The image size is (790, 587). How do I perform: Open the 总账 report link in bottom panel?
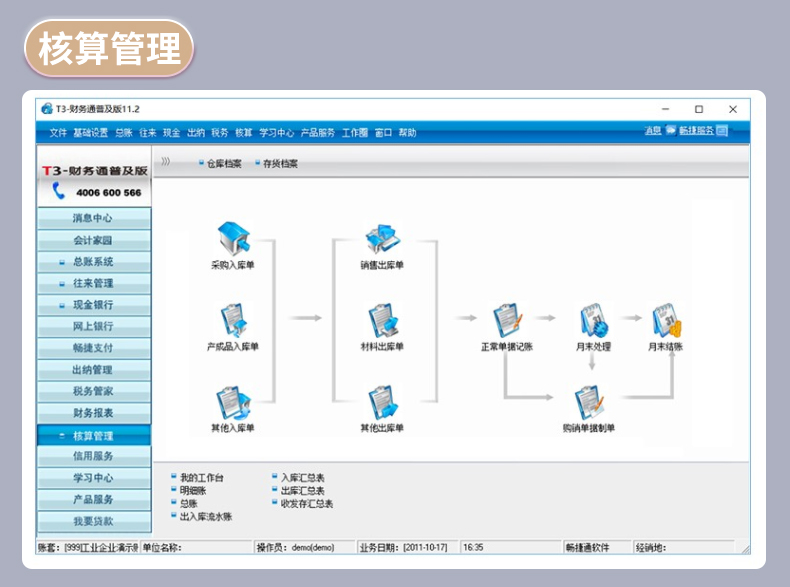188,503
